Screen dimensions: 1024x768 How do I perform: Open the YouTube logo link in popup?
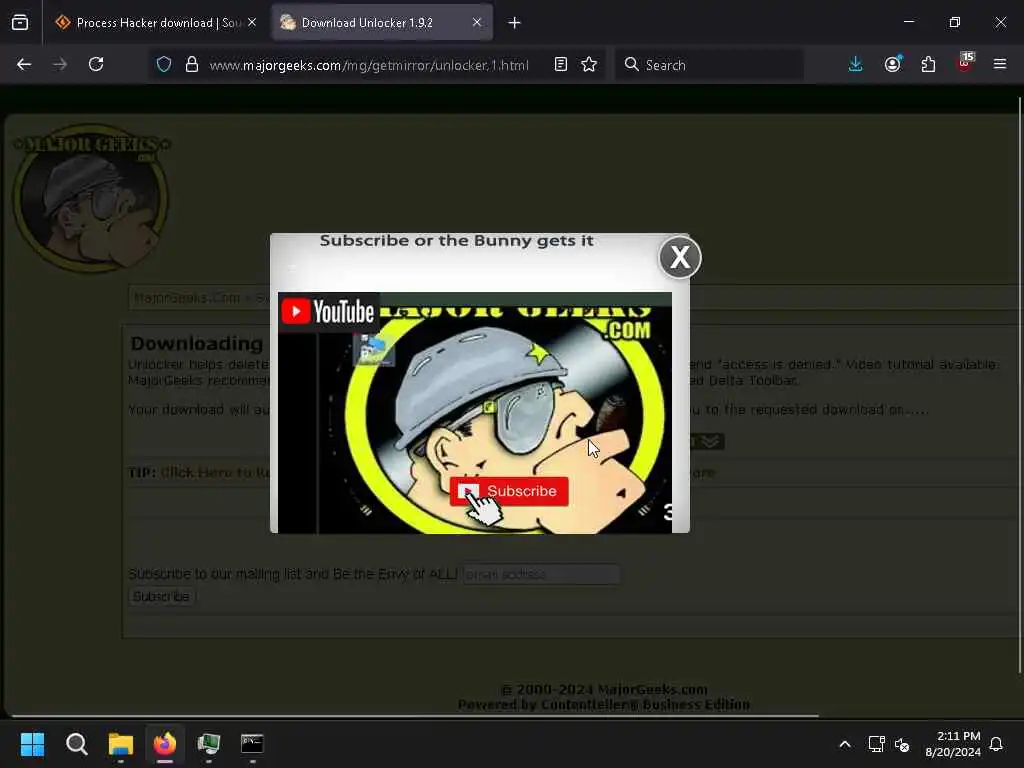(x=328, y=312)
